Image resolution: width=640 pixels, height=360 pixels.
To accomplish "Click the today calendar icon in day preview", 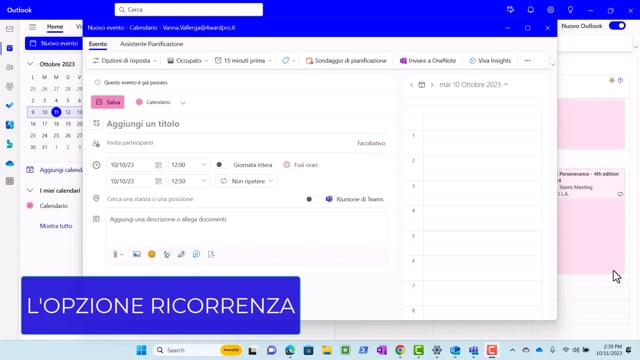I will coord(422,85).
